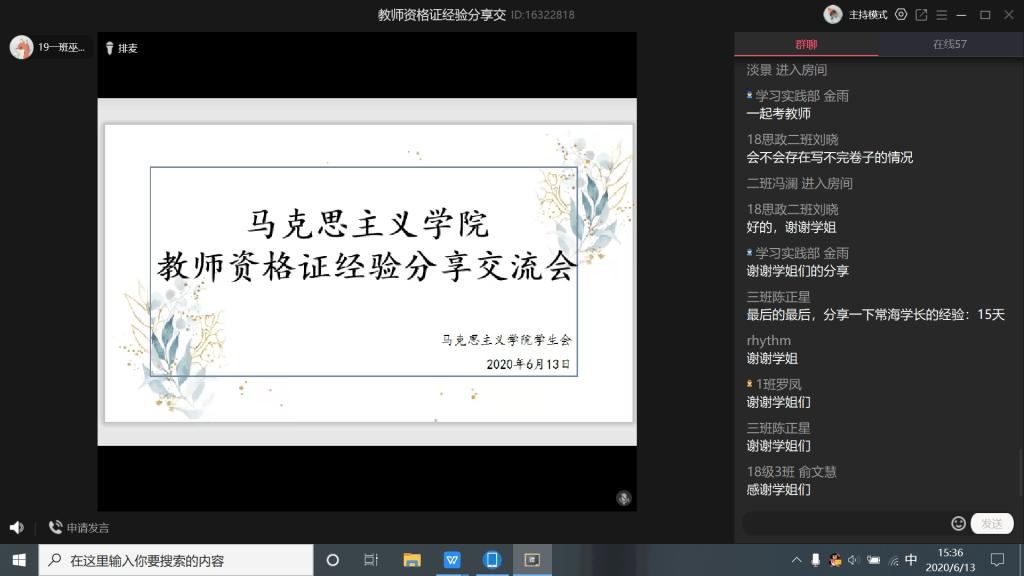Click the 排麦 microphone queue button

tap(121, 48)
